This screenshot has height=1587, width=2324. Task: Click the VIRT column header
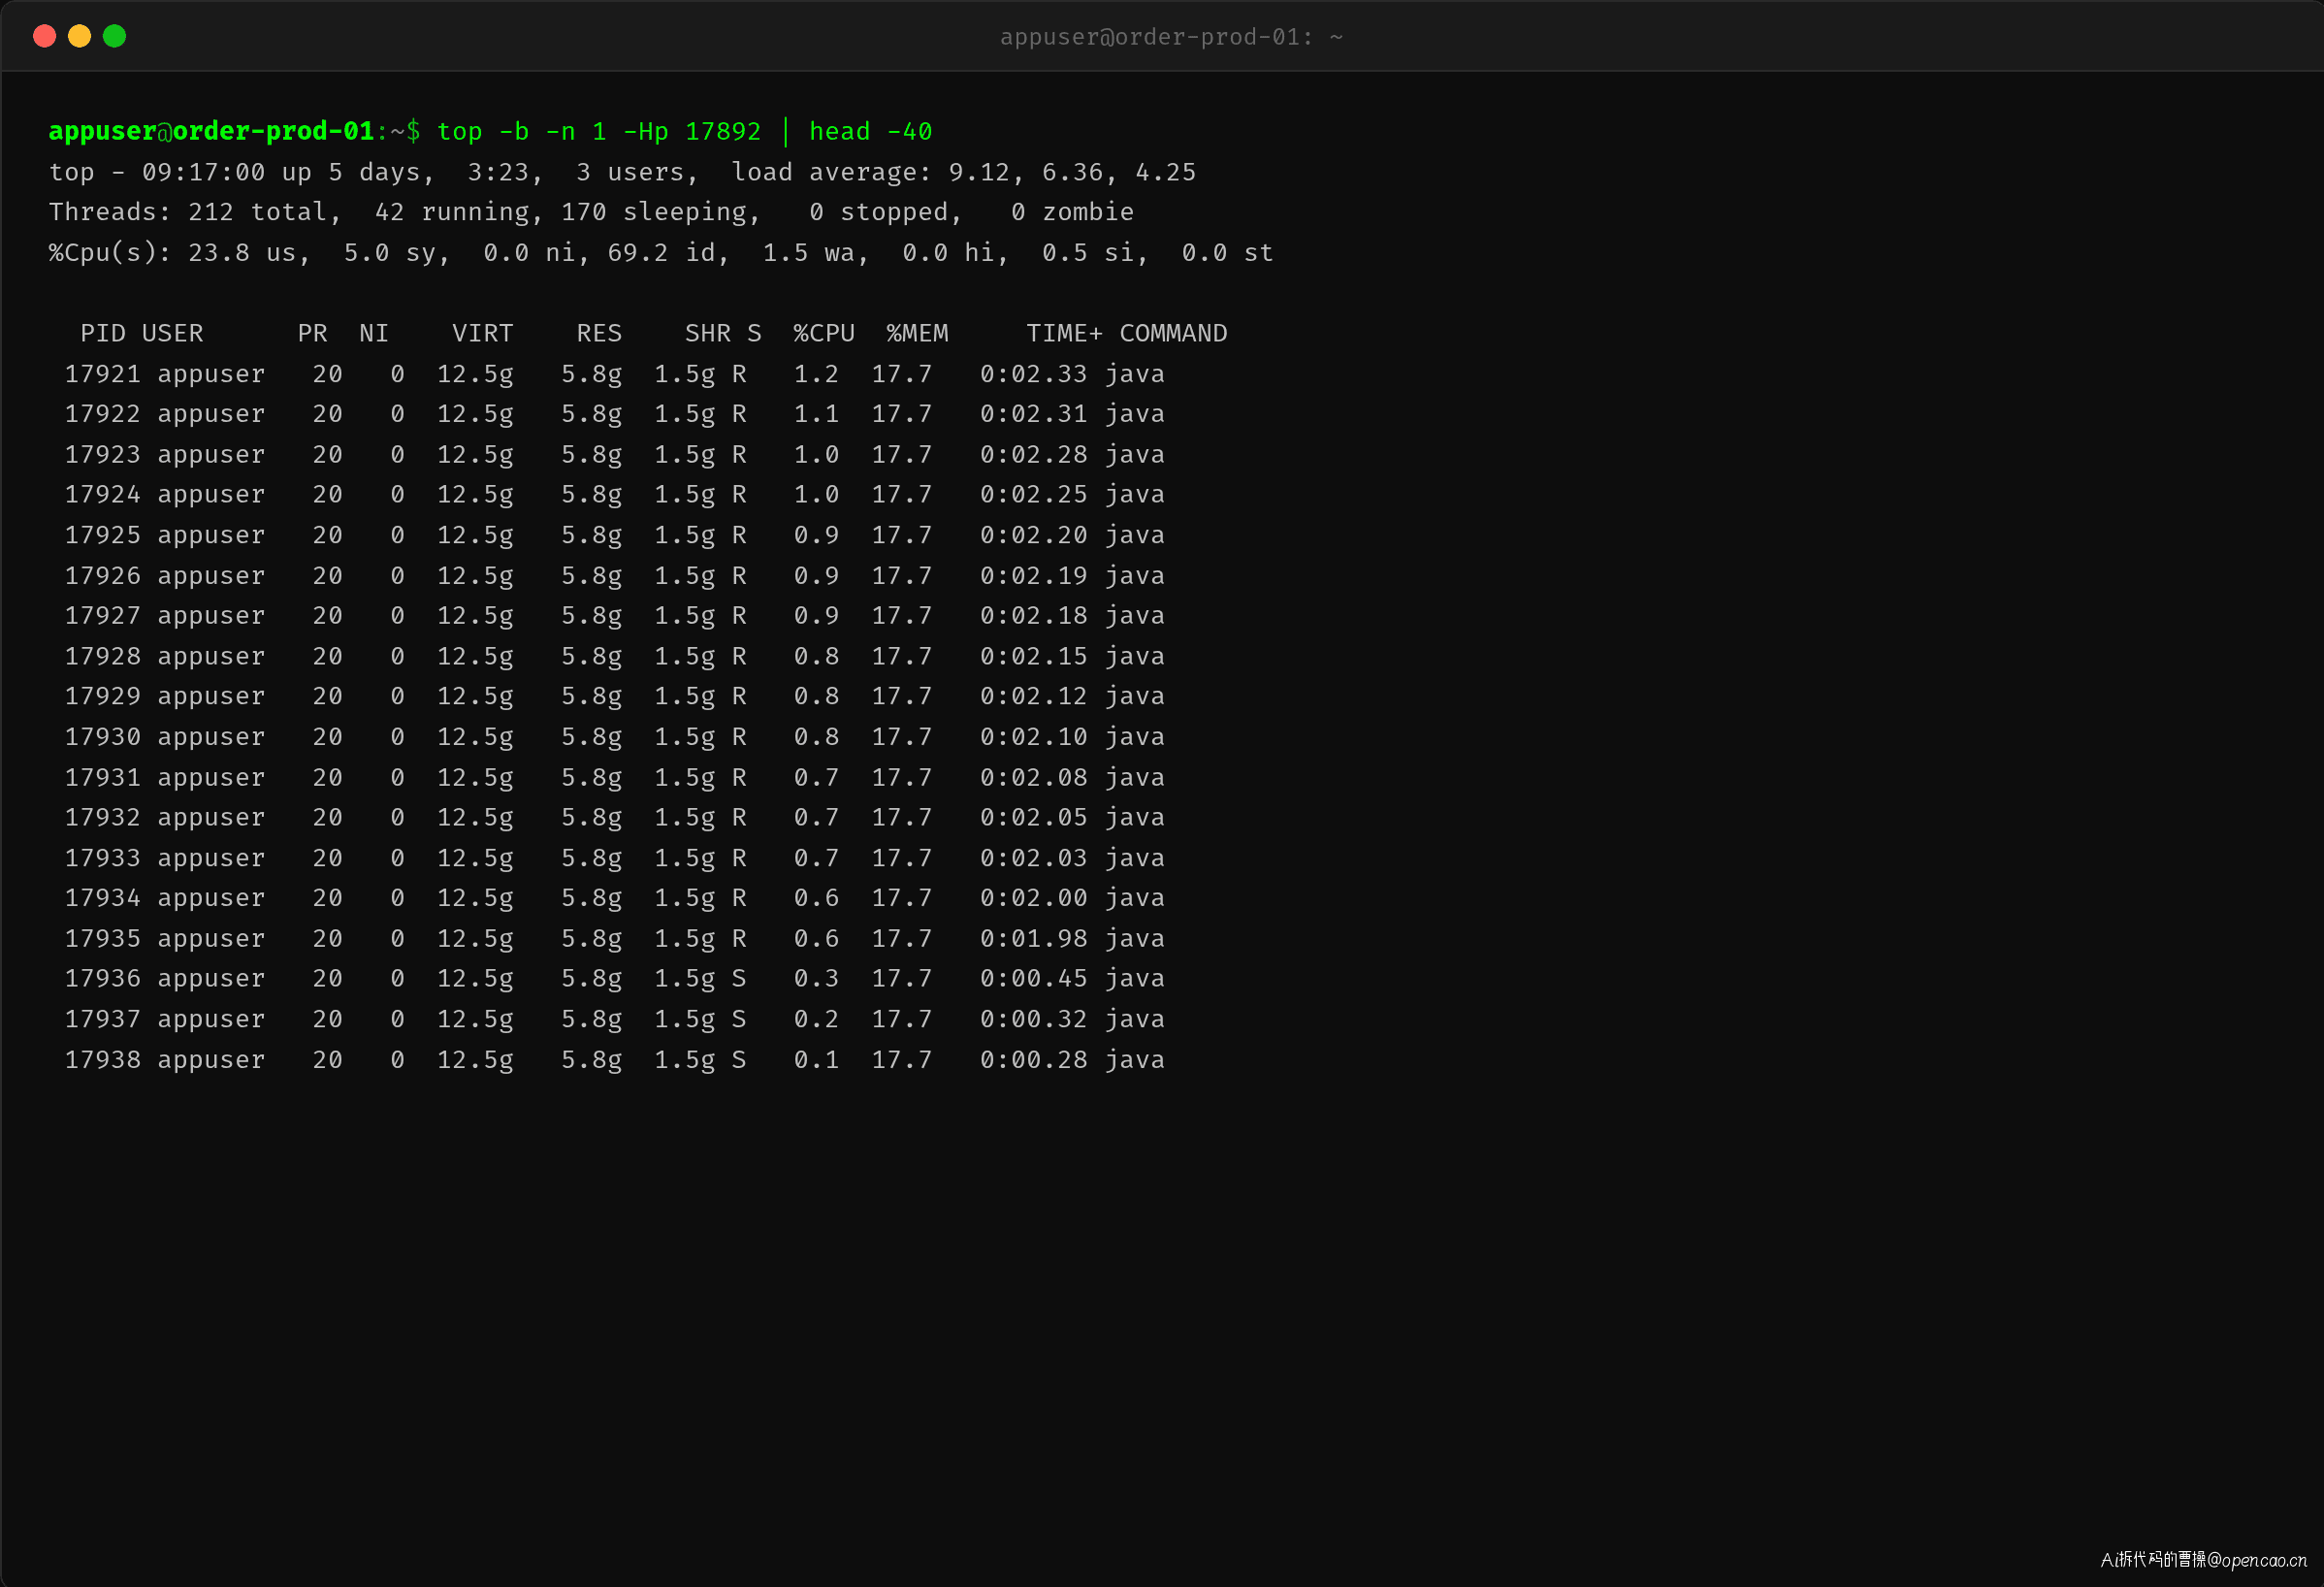coord(483,333)
